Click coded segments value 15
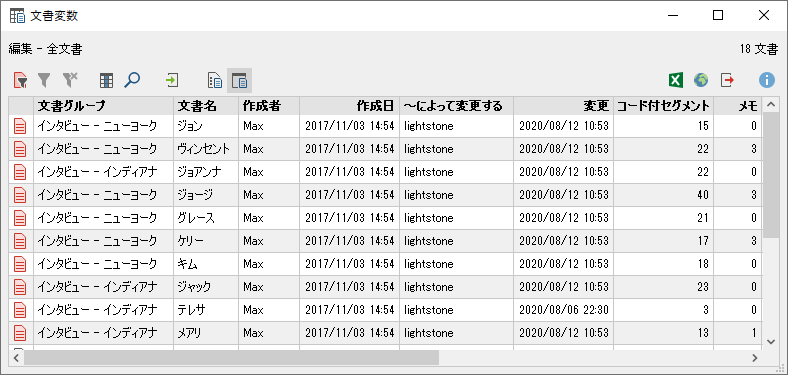The width and height of the screenshot is (788, 375). tap(663, 126)
